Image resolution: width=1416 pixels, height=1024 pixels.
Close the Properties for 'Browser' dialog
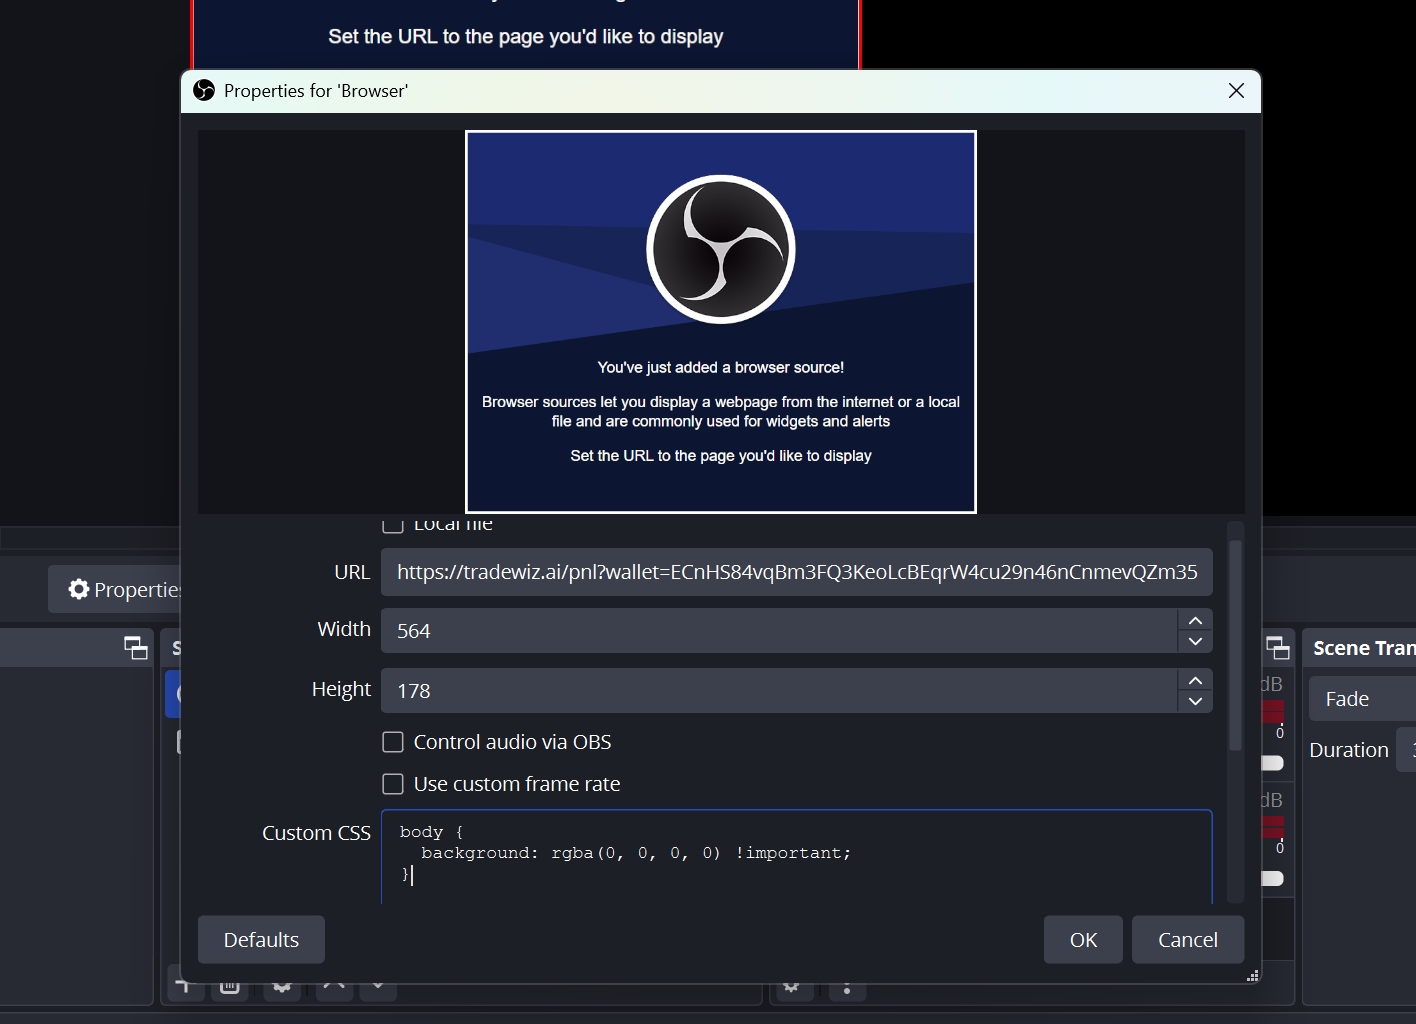point(1236,91)
